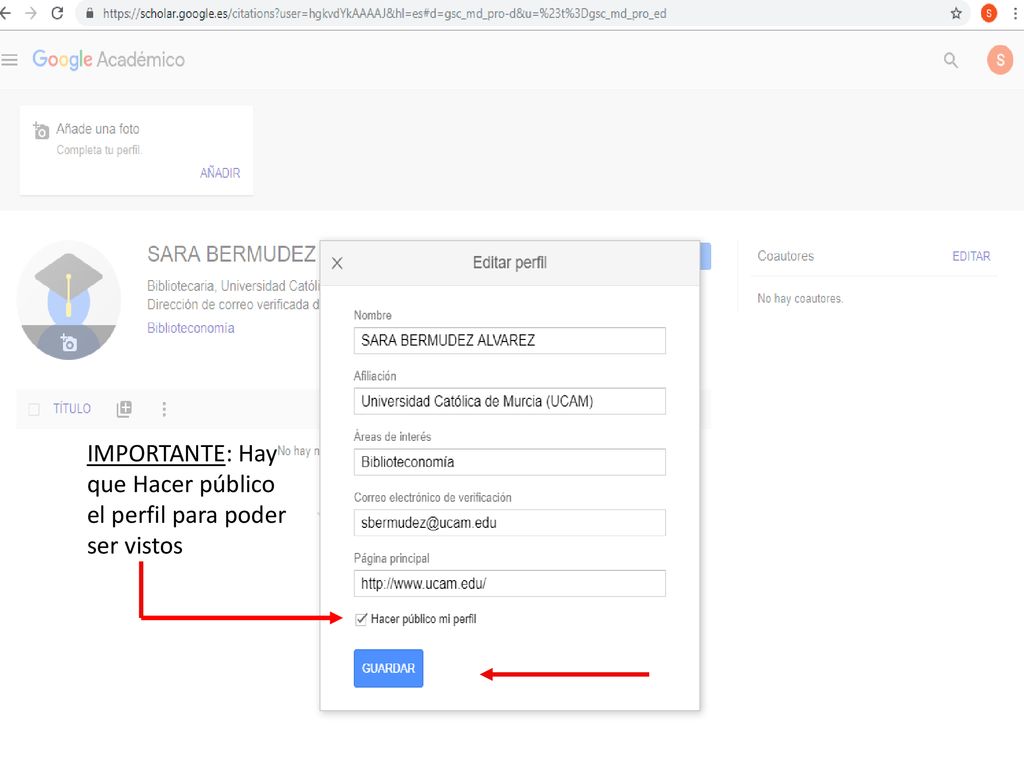1024x768 pixels.
Task: Open the three-dot options near TÍTULO
Action: click(164, 409)
